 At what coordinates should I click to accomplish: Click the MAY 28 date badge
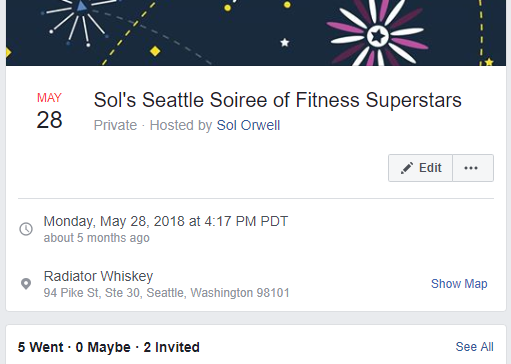pos(49,111)
